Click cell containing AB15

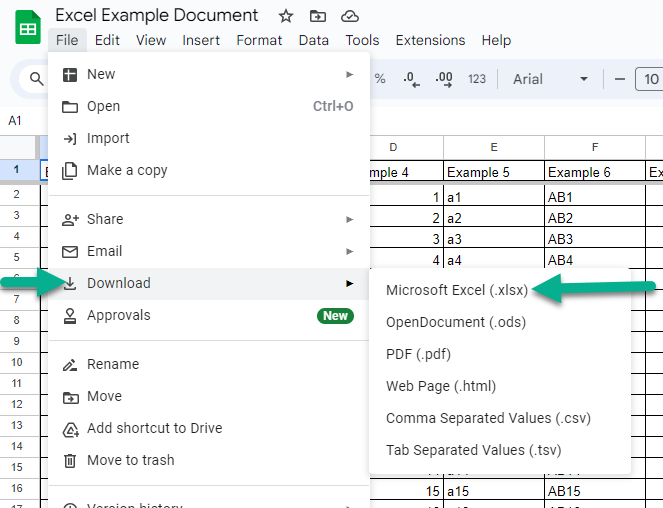[x=595, y=491]
